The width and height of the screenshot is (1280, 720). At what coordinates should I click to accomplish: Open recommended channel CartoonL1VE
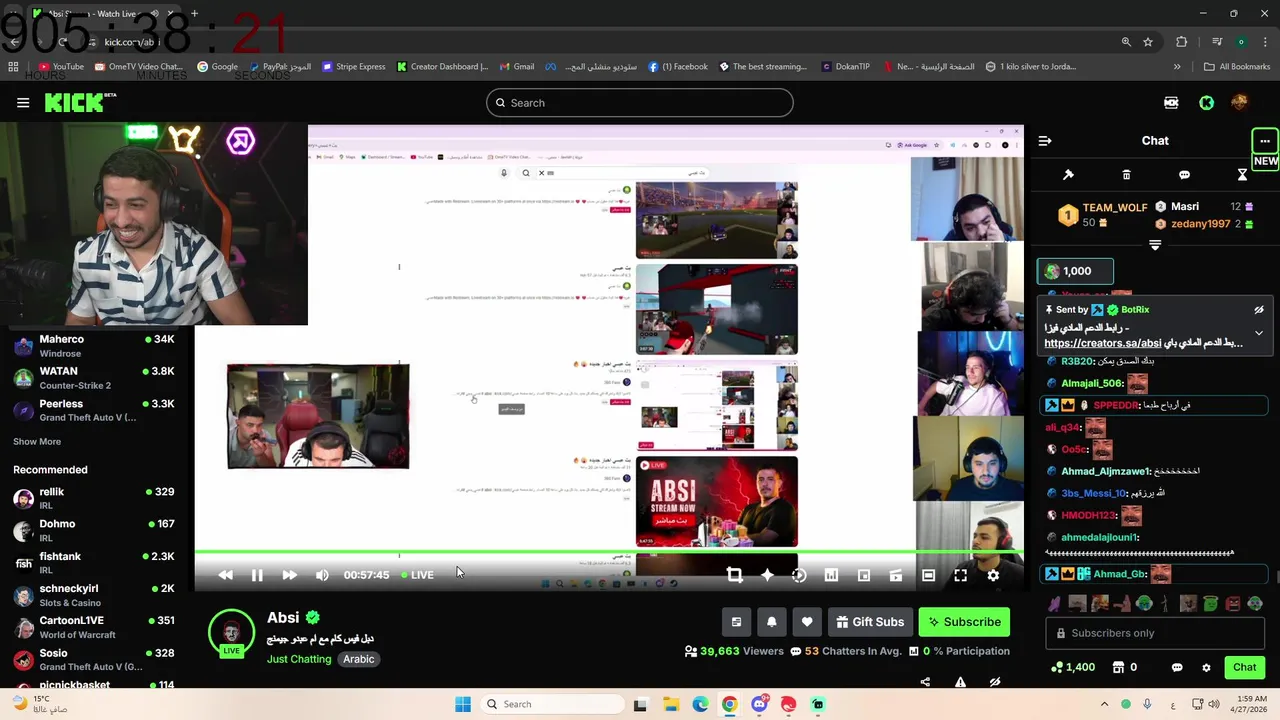[95, 627]
